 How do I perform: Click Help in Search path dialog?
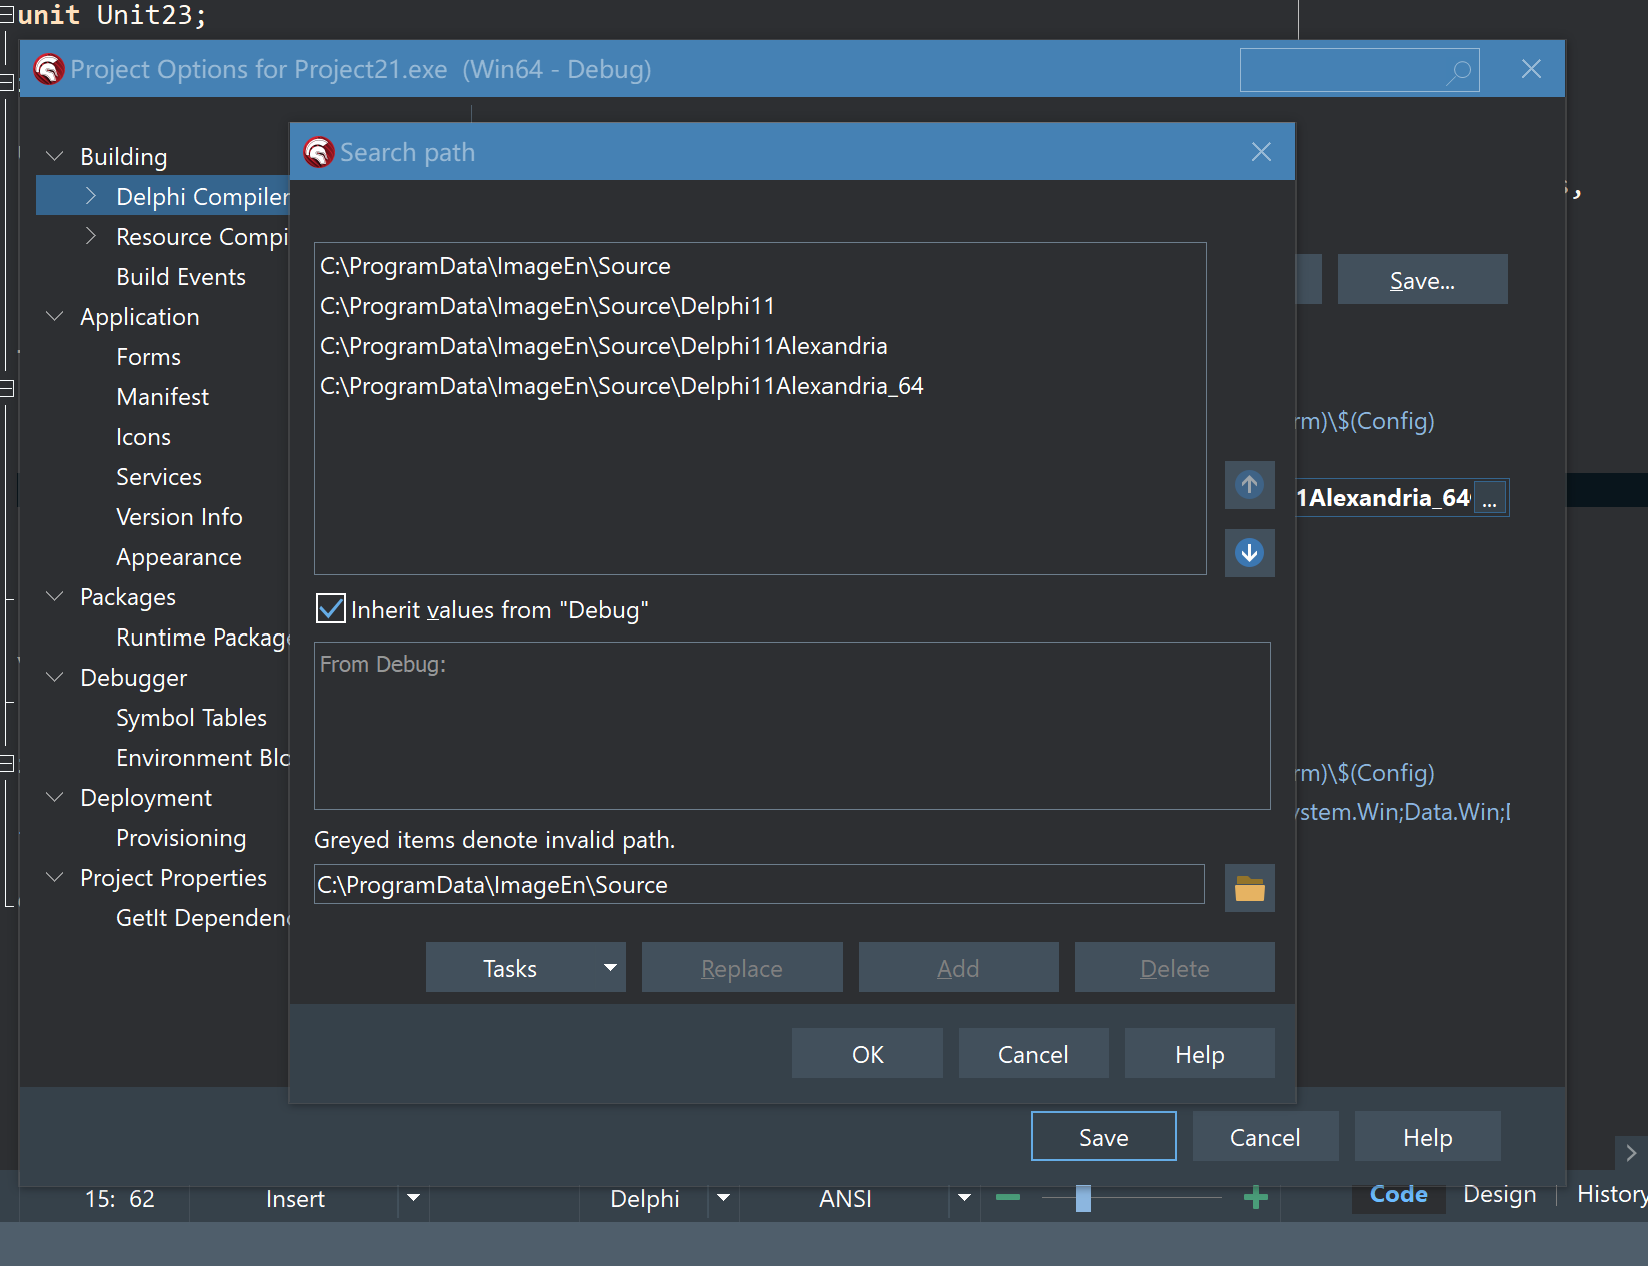tap(1199, 1054)
